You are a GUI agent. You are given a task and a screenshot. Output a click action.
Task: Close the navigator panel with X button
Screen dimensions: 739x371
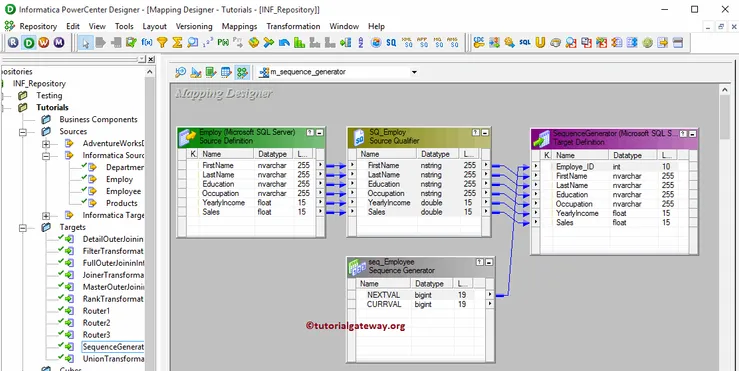click(151, 59)
